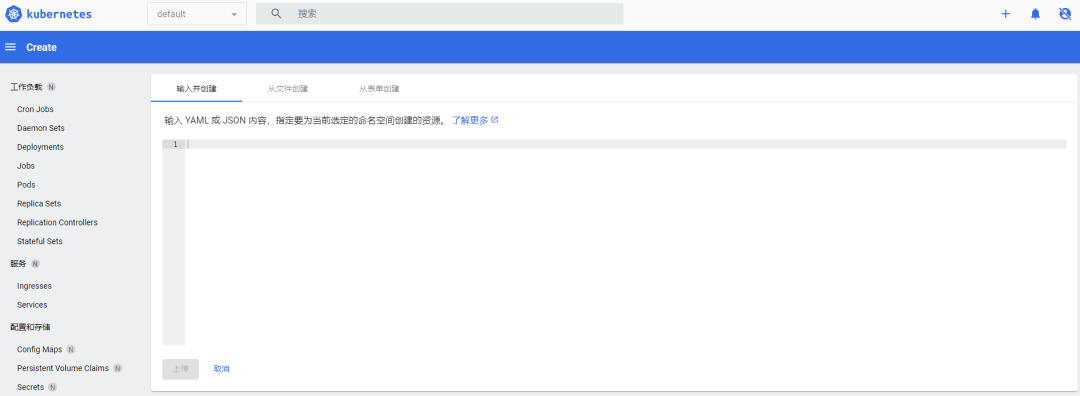Click the 取消 cancel button
The width and height of the screenshot is (1080, 396).
pyautogui.click(x=222, y=369)
